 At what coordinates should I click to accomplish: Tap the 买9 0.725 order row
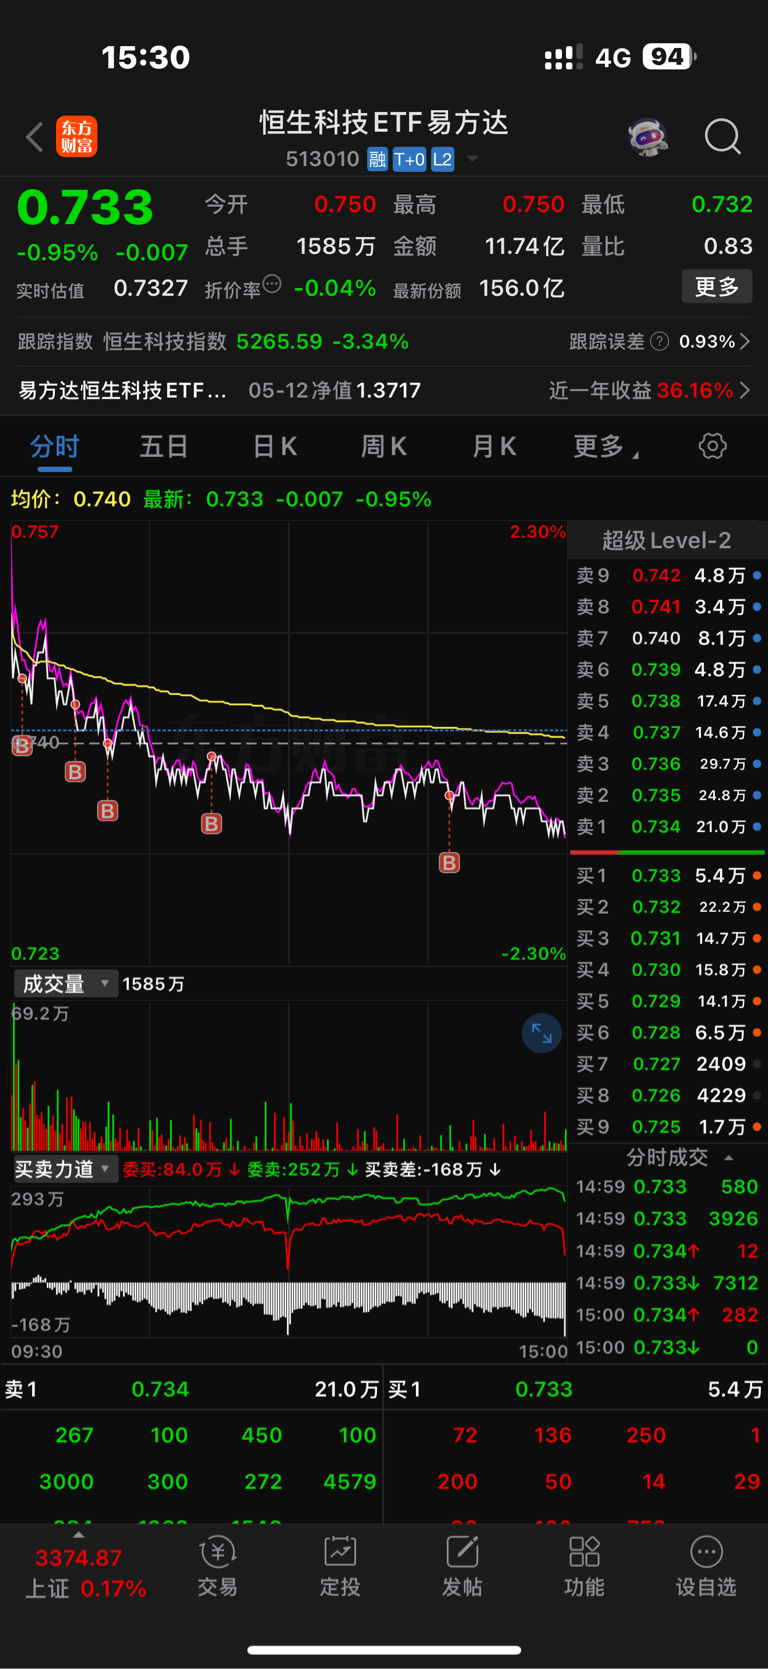(x=667, y=1127)
